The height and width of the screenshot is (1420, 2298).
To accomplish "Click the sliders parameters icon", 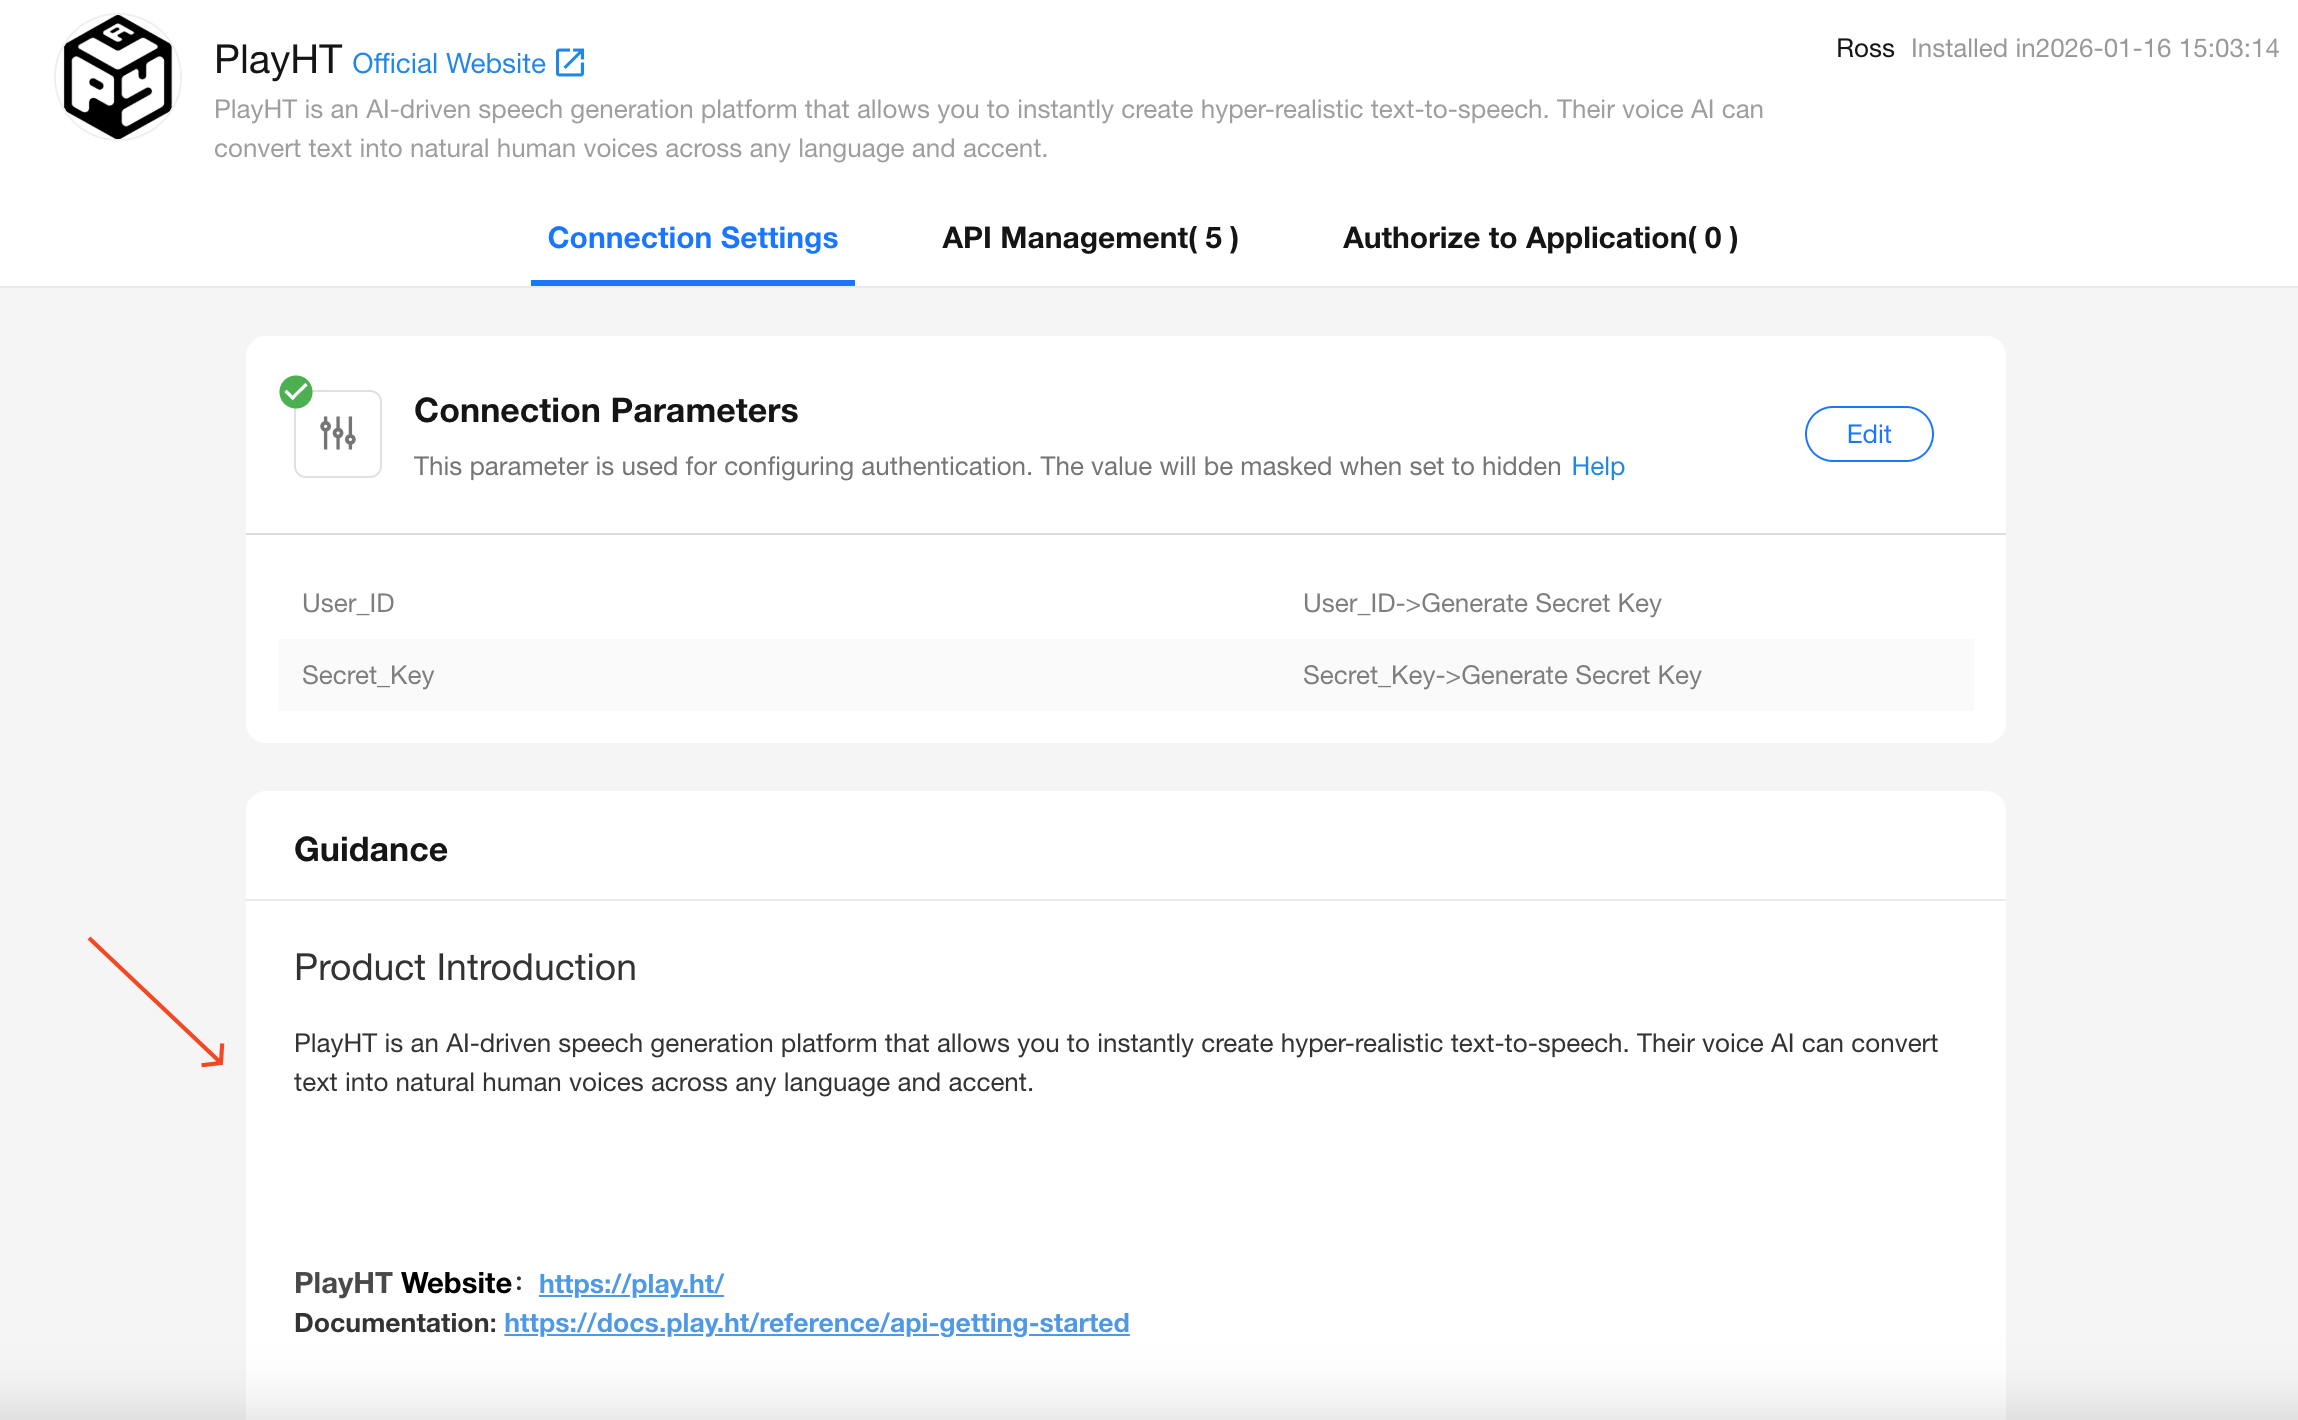I will pos(338,434).
